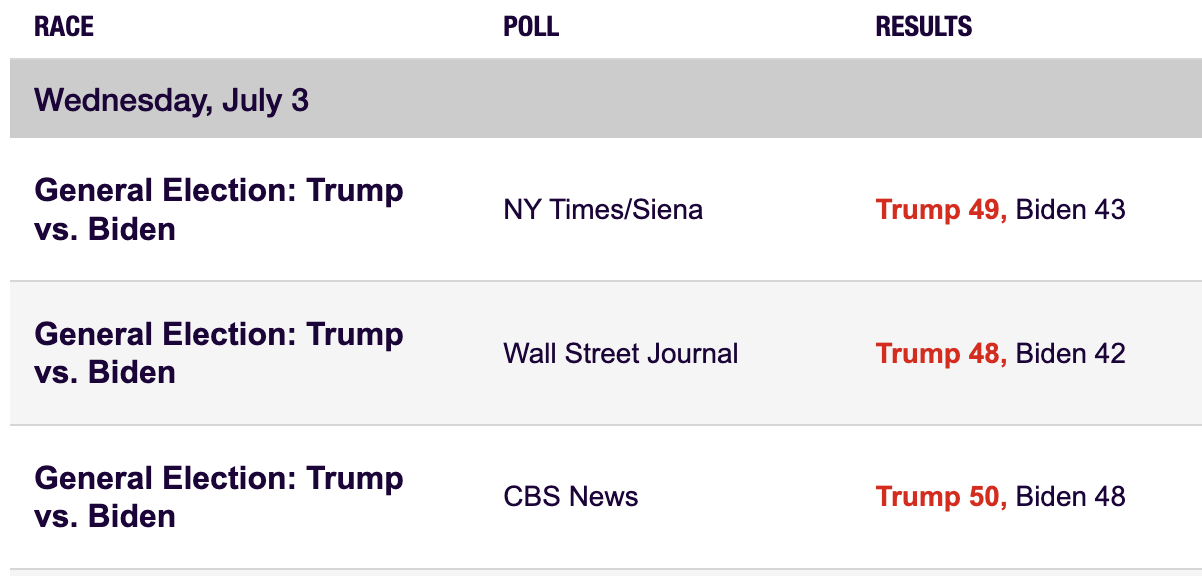
Task: Click empty space right of Biden 43
Action: [1165, 210]
